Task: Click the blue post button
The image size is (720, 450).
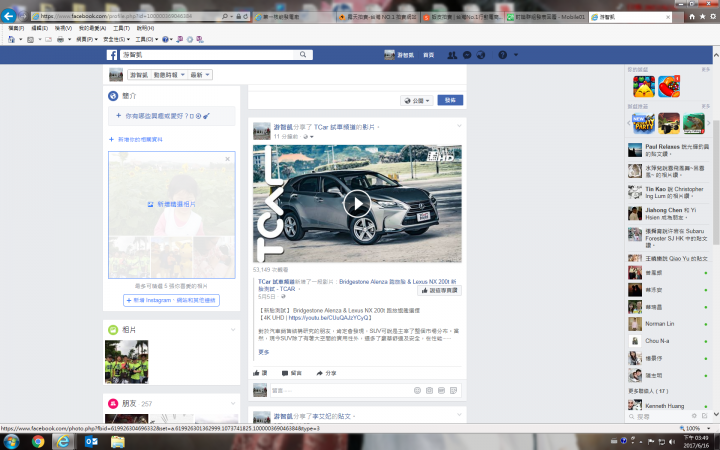Action: coord(450,101)
